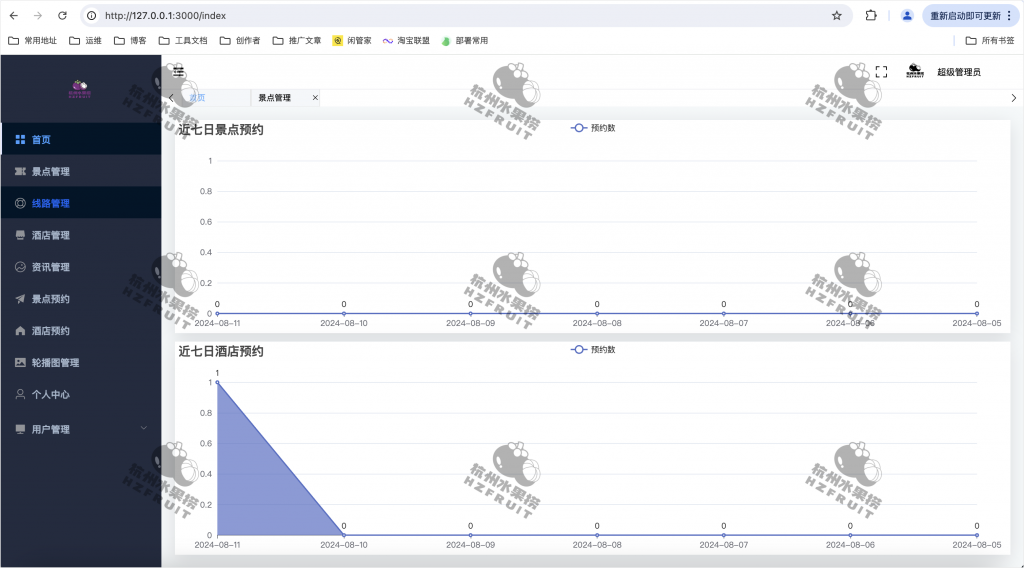Expand the 用户管理 submenu

(x=80, y=429)
